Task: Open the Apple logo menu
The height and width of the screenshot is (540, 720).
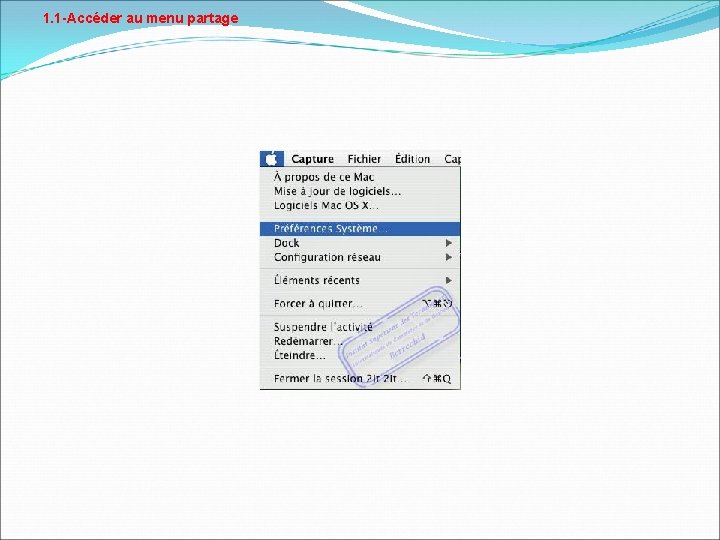Action: coord(271,159)
